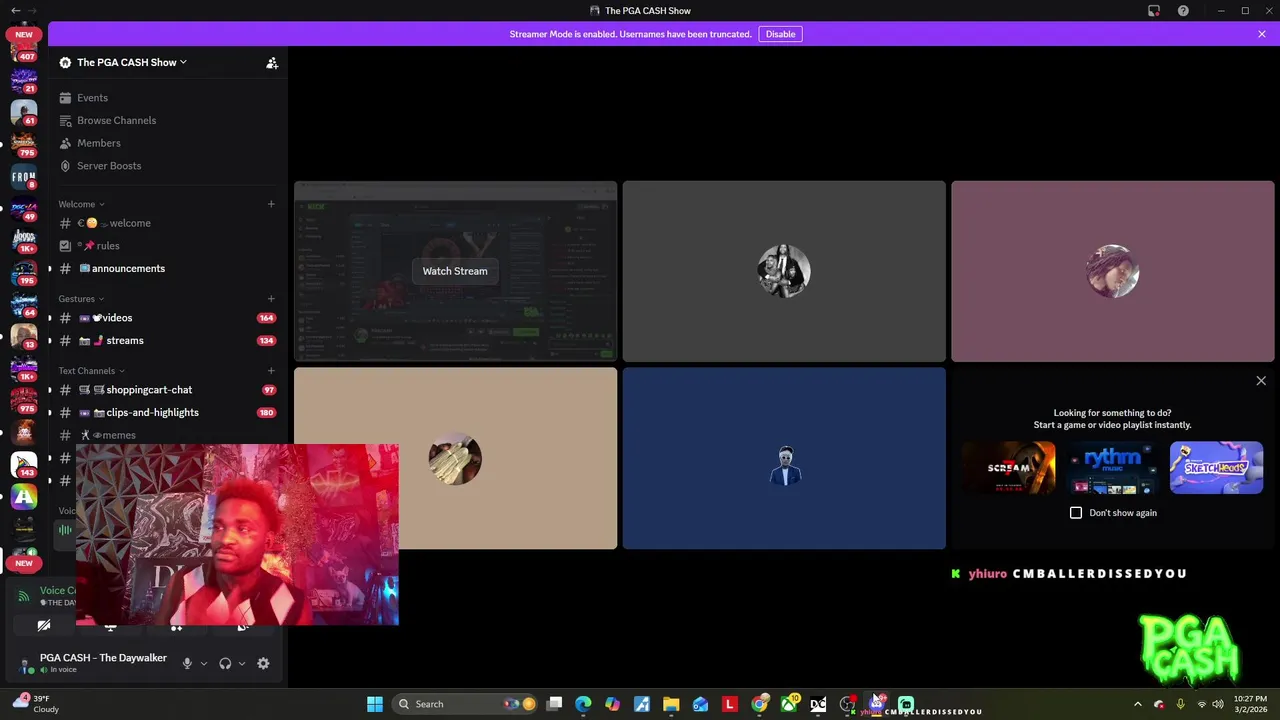Start the Scream activity thumbnail
The height and width of the screenshot is (720, 1280).
coord(1008,468)
